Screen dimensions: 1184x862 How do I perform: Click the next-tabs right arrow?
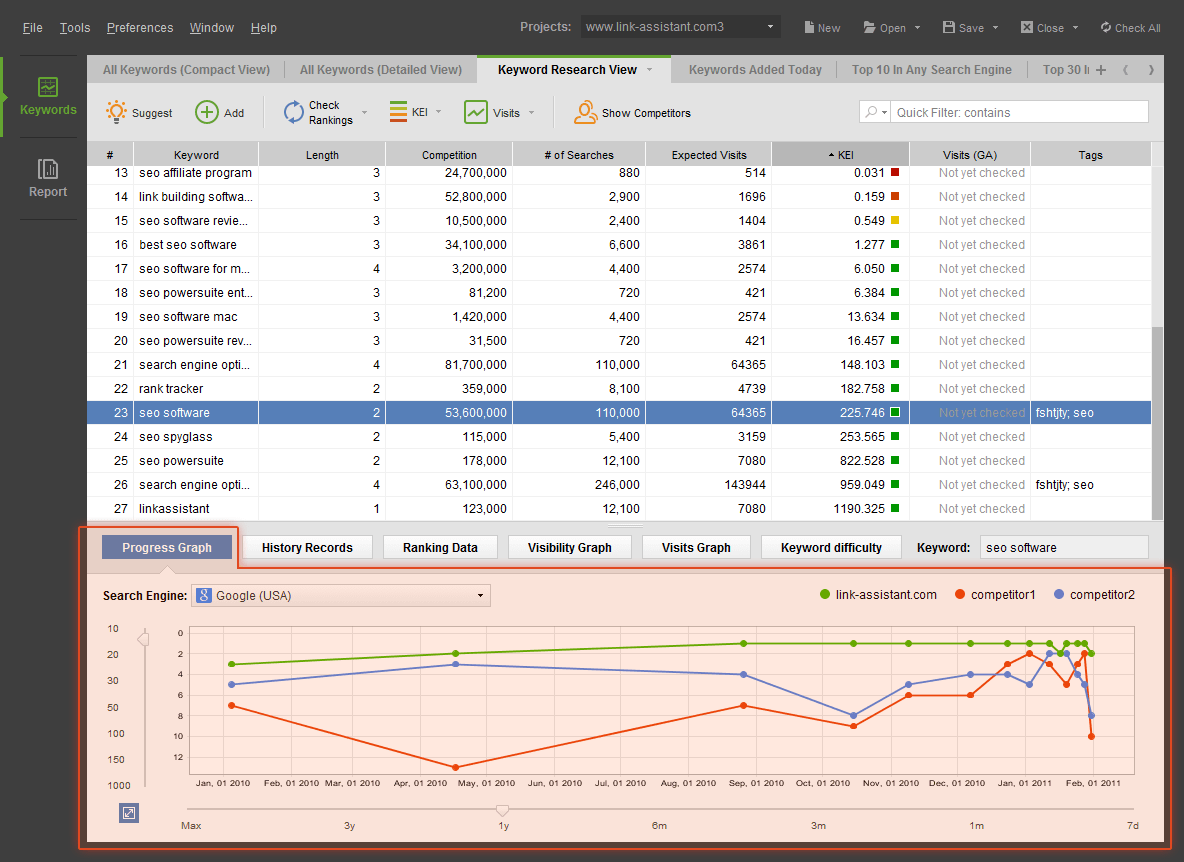[1151, 69]
